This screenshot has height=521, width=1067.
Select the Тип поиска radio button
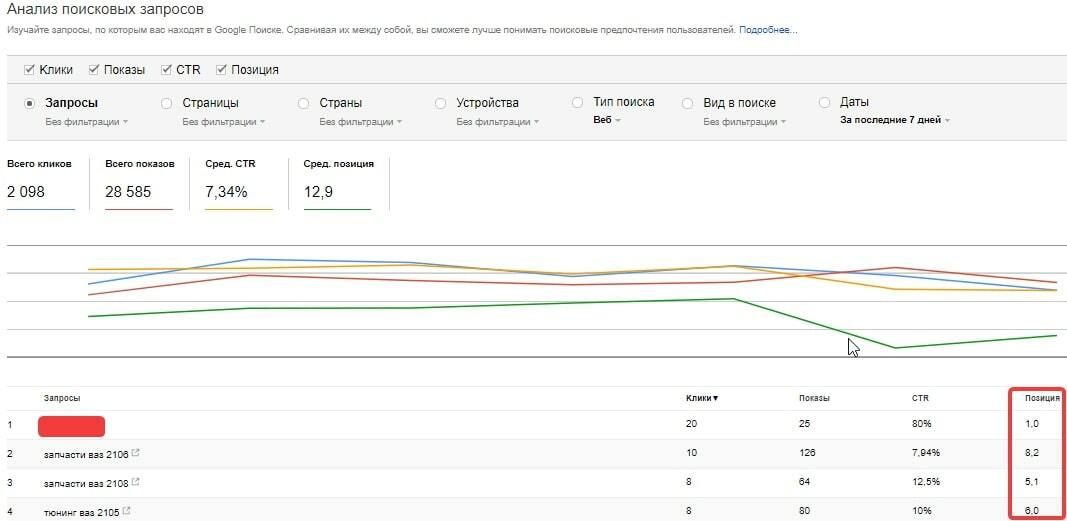point(577,102)
